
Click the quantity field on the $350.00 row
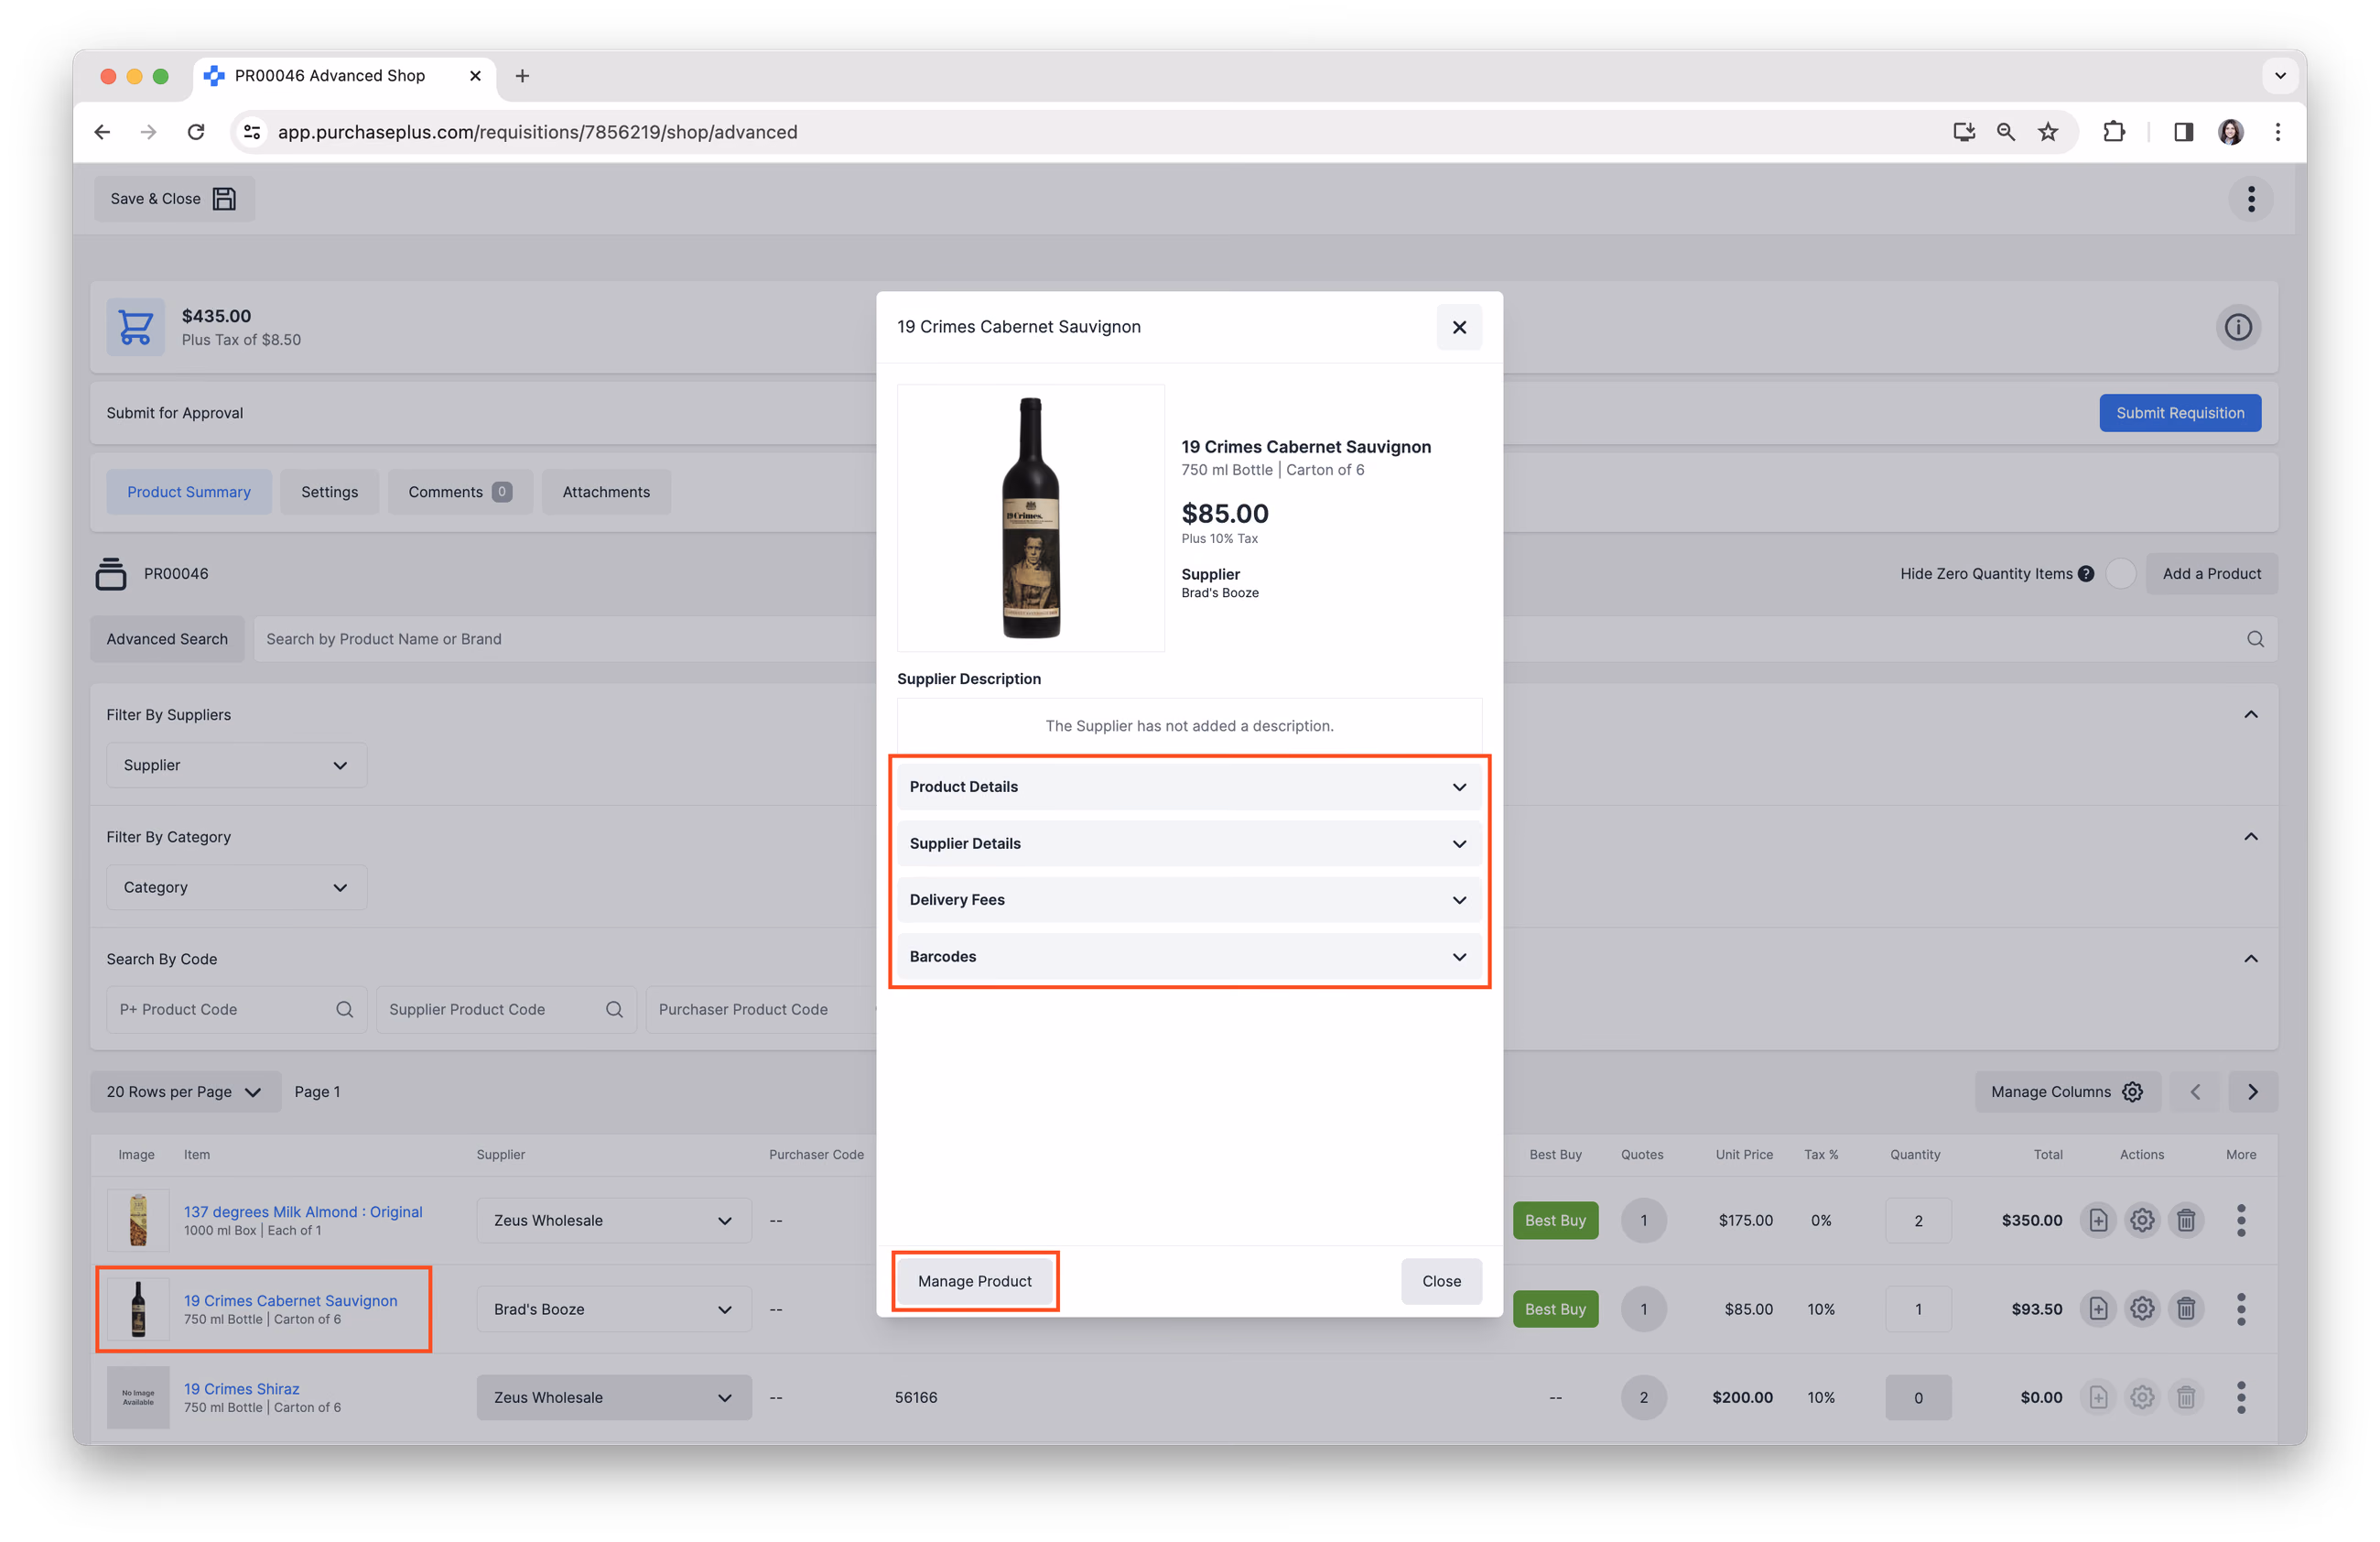point(1918,1220)
